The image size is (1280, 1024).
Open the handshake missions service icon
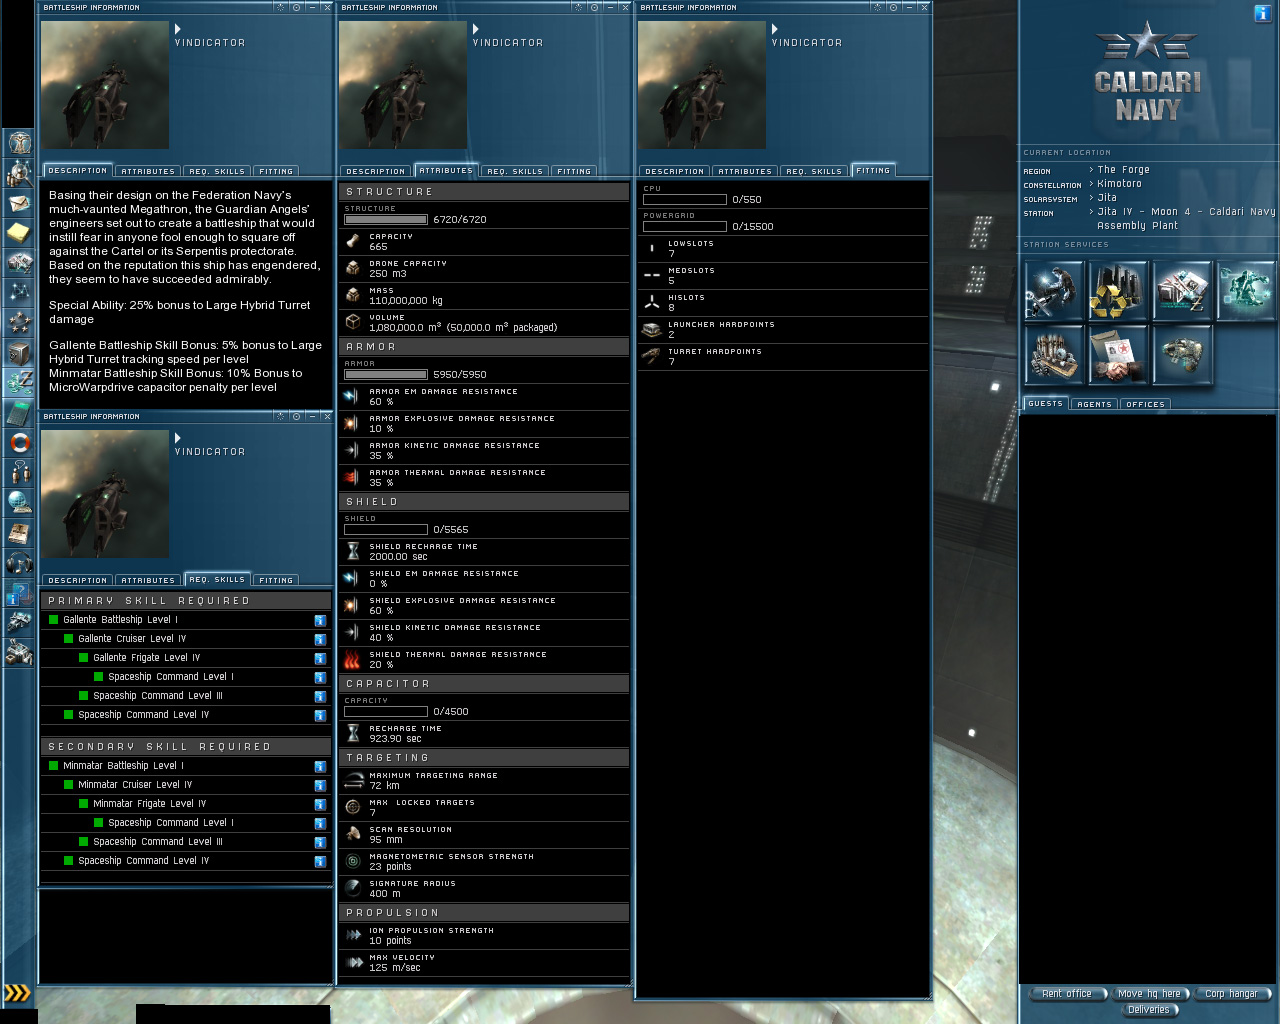pos(1118,355)
